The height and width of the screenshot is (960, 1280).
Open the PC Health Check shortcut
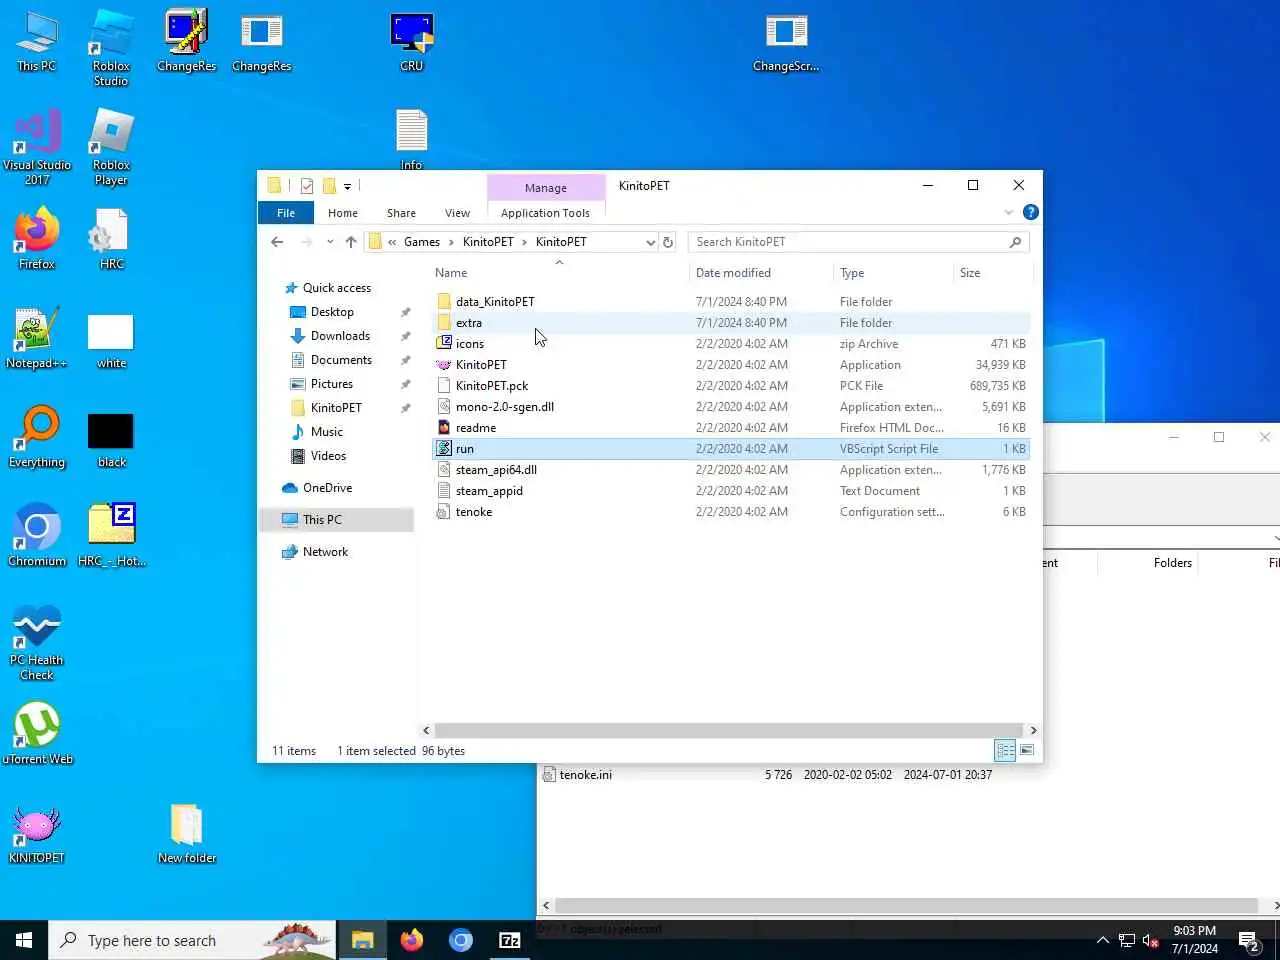(x=37, y=642)
